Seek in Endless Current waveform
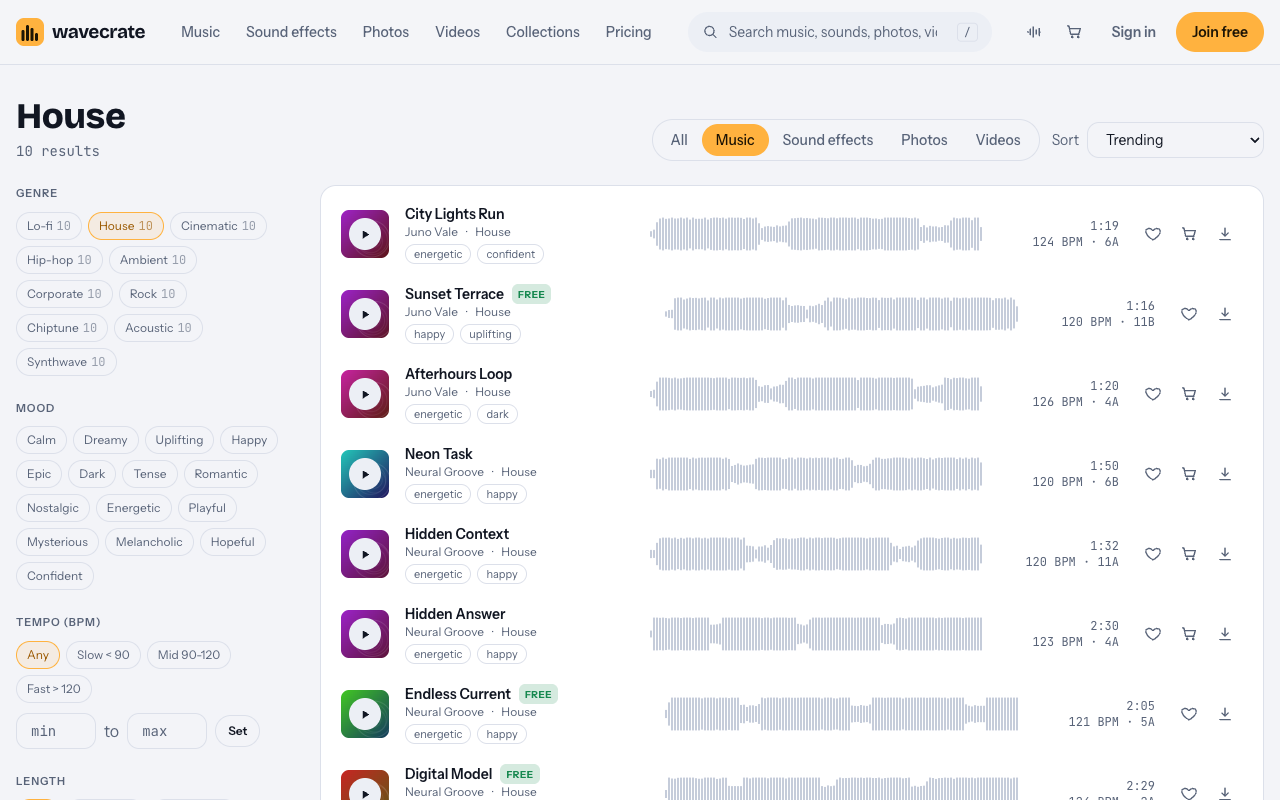The width and height of the screenshot is (1280, 800). click(842, 714)
